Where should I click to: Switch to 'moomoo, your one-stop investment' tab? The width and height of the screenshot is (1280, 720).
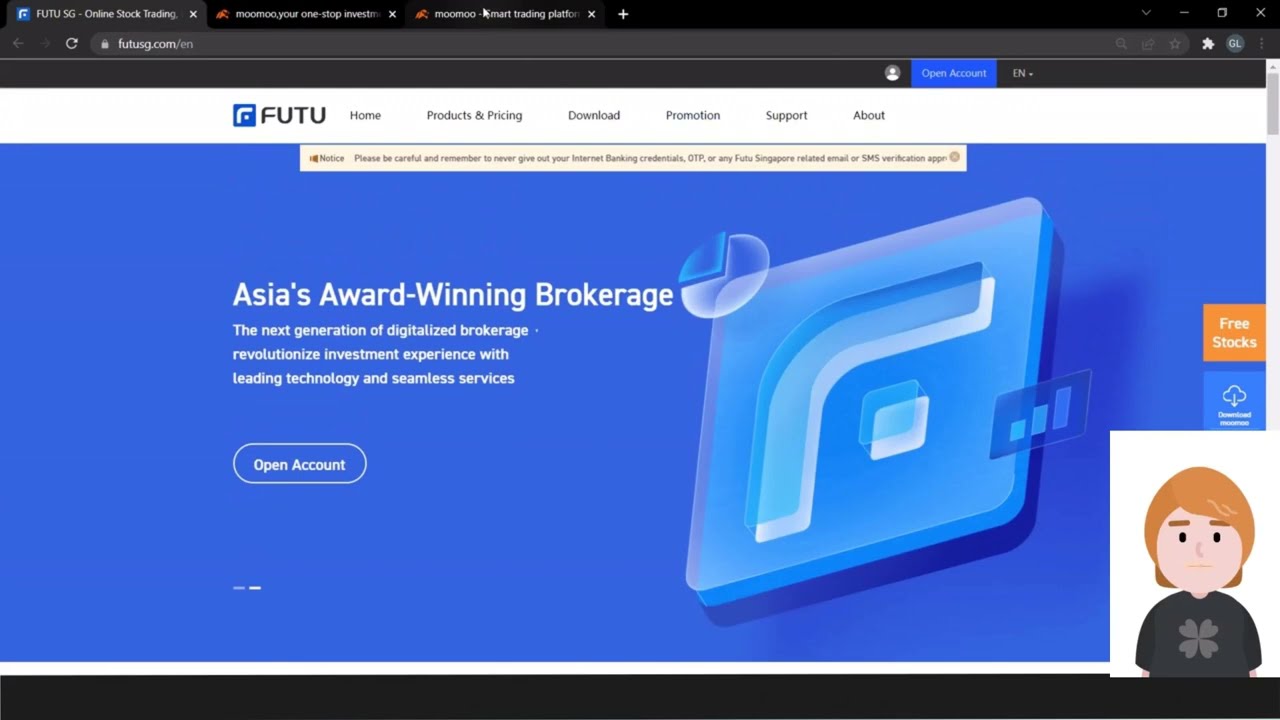[x=304, y=14]
